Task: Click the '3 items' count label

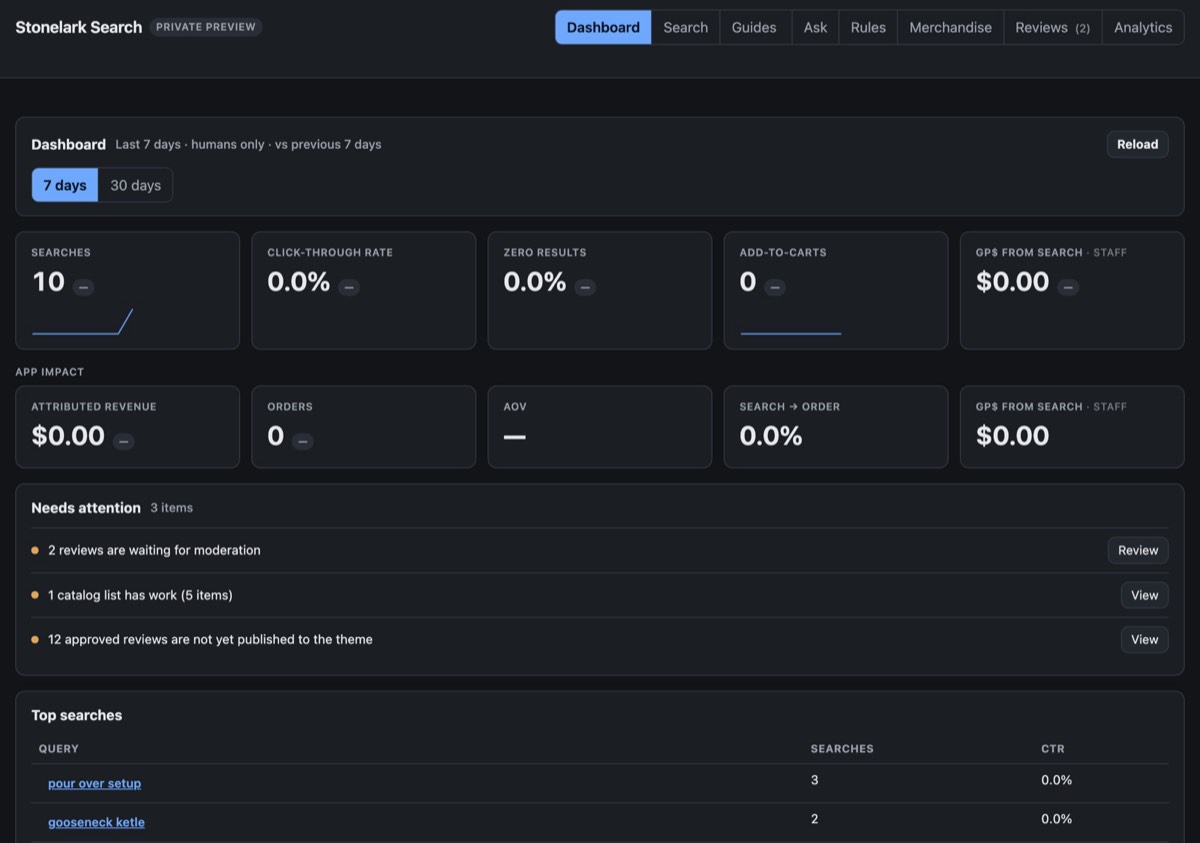Action: (x=171, y=508)
